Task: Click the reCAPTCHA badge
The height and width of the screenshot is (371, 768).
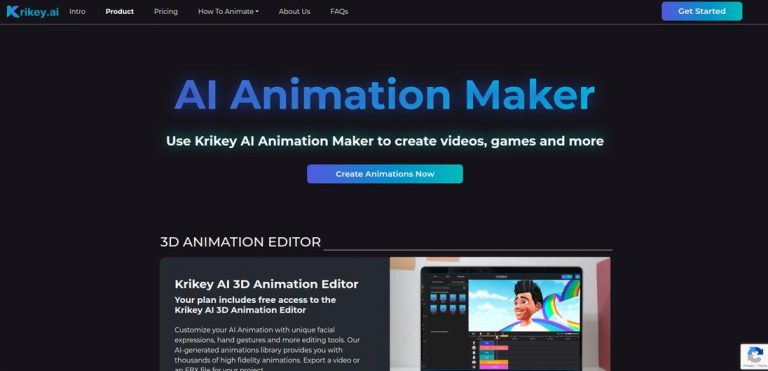Action: (754, 356)
